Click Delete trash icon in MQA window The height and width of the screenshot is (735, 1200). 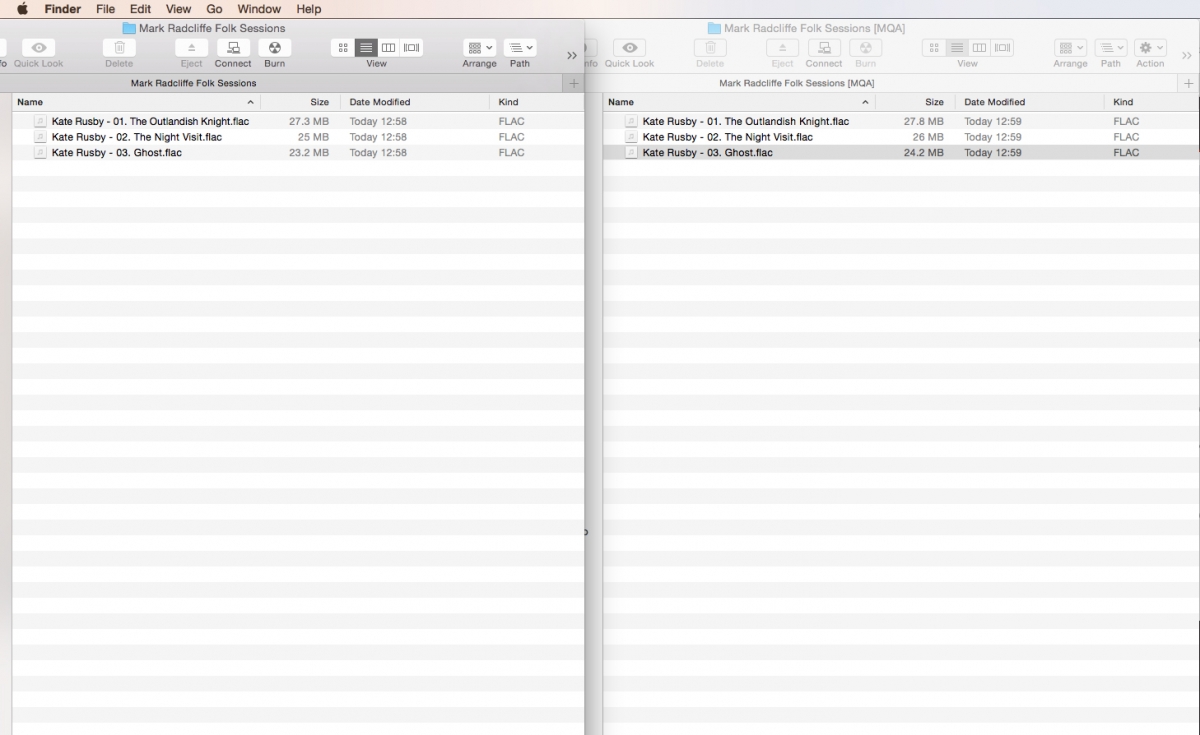pos(710,47)
